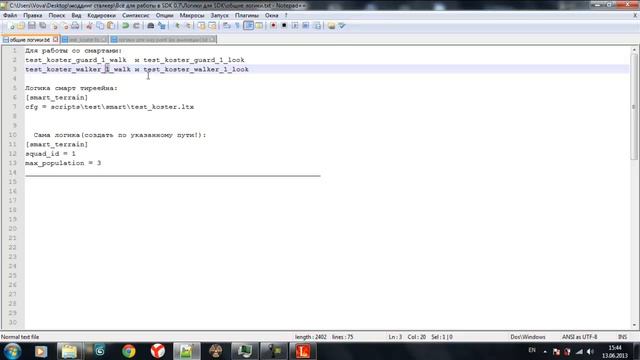Cut selection with the scissors icon
The image size is (640, 360).
pos(89,26)
